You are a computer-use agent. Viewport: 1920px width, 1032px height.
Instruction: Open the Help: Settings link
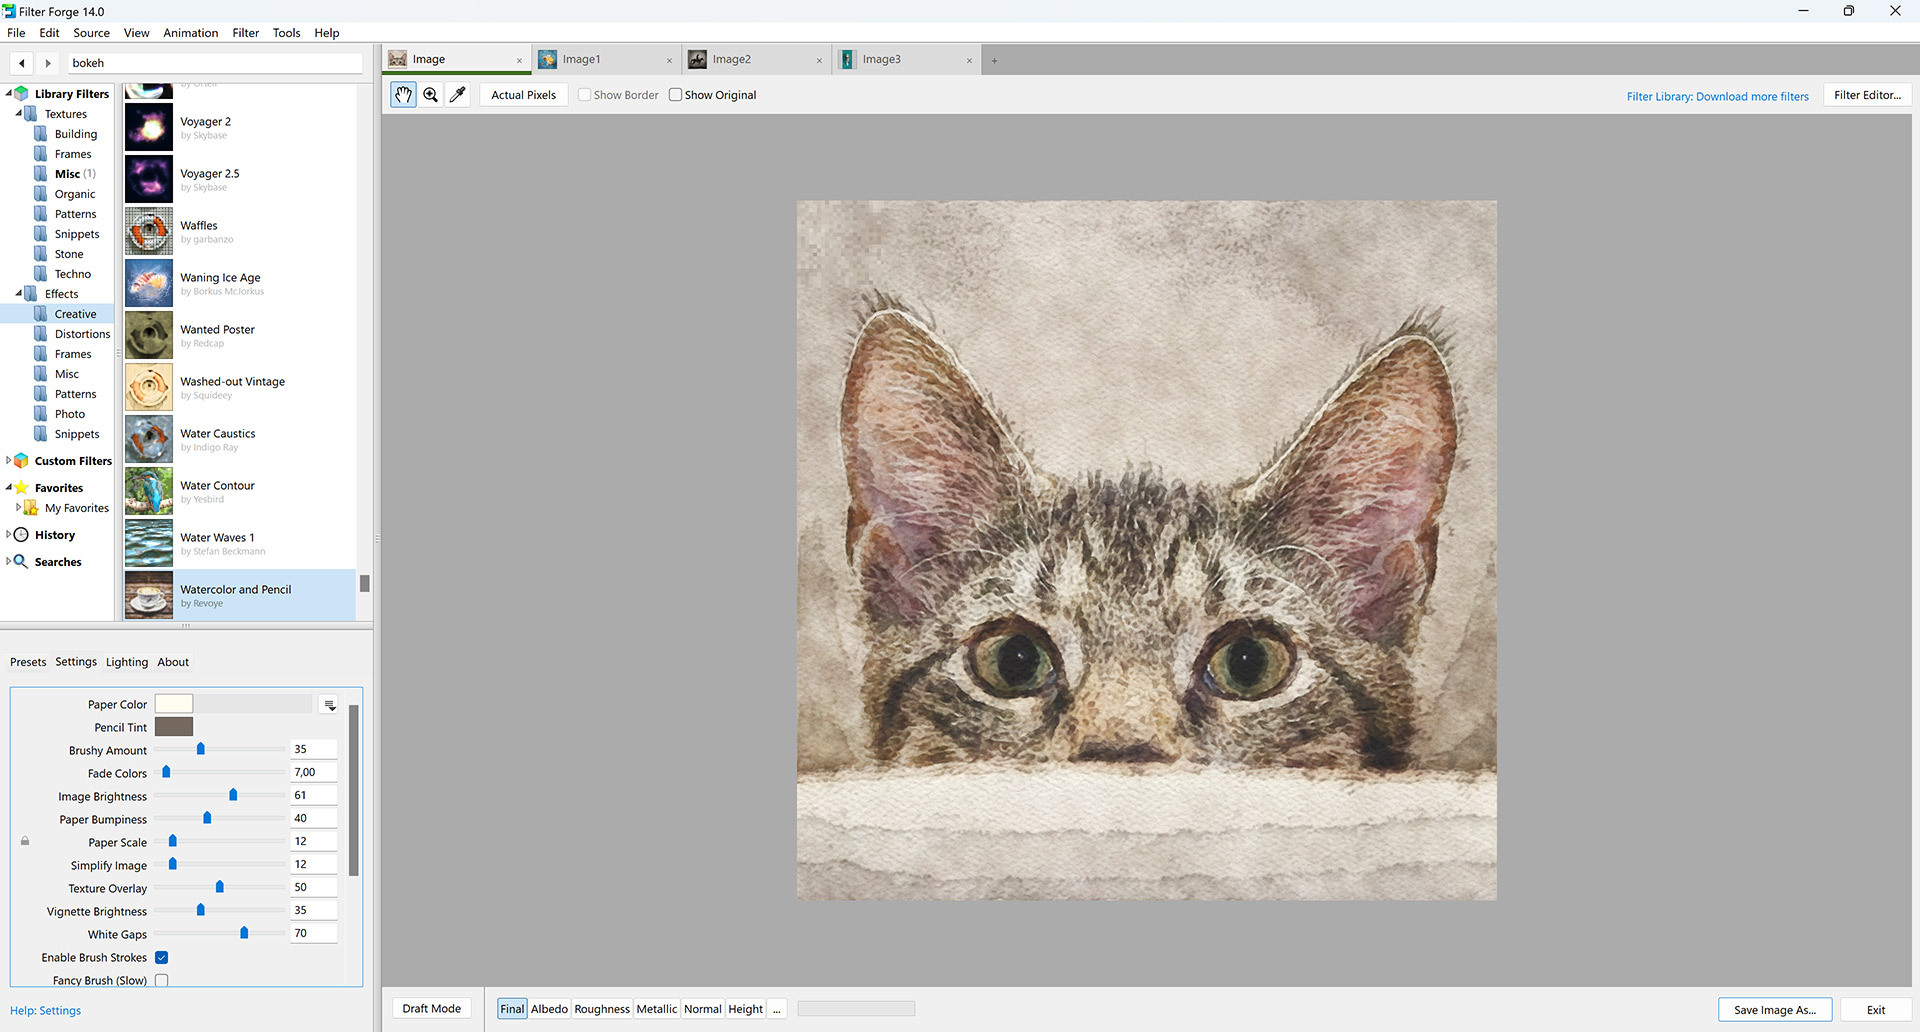click(46, 1011)
